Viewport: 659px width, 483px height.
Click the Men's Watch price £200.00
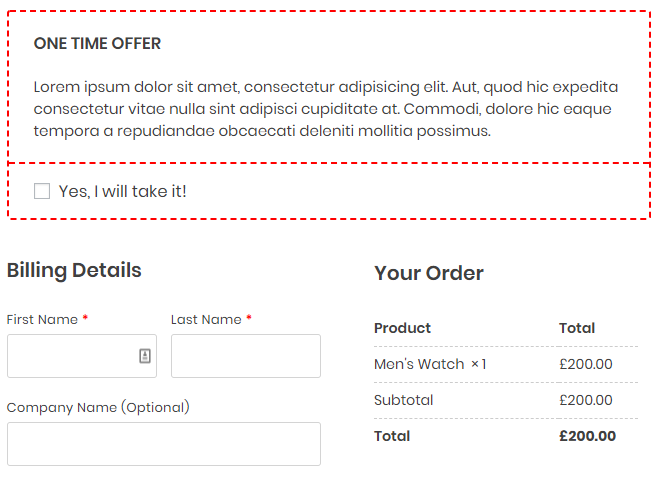click(586, 364)
